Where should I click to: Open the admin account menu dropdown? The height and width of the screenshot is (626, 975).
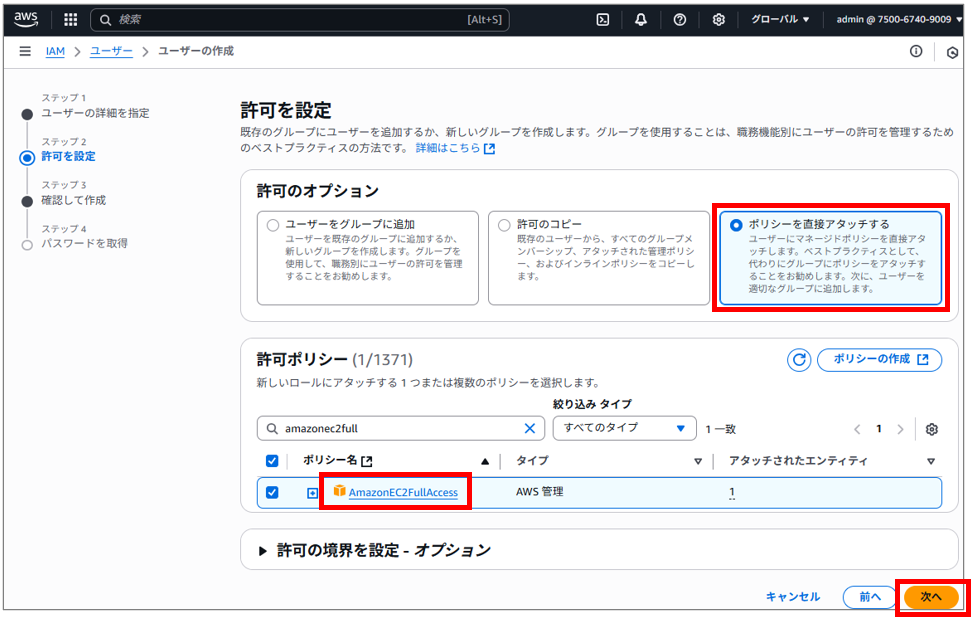tap(899, 20)
